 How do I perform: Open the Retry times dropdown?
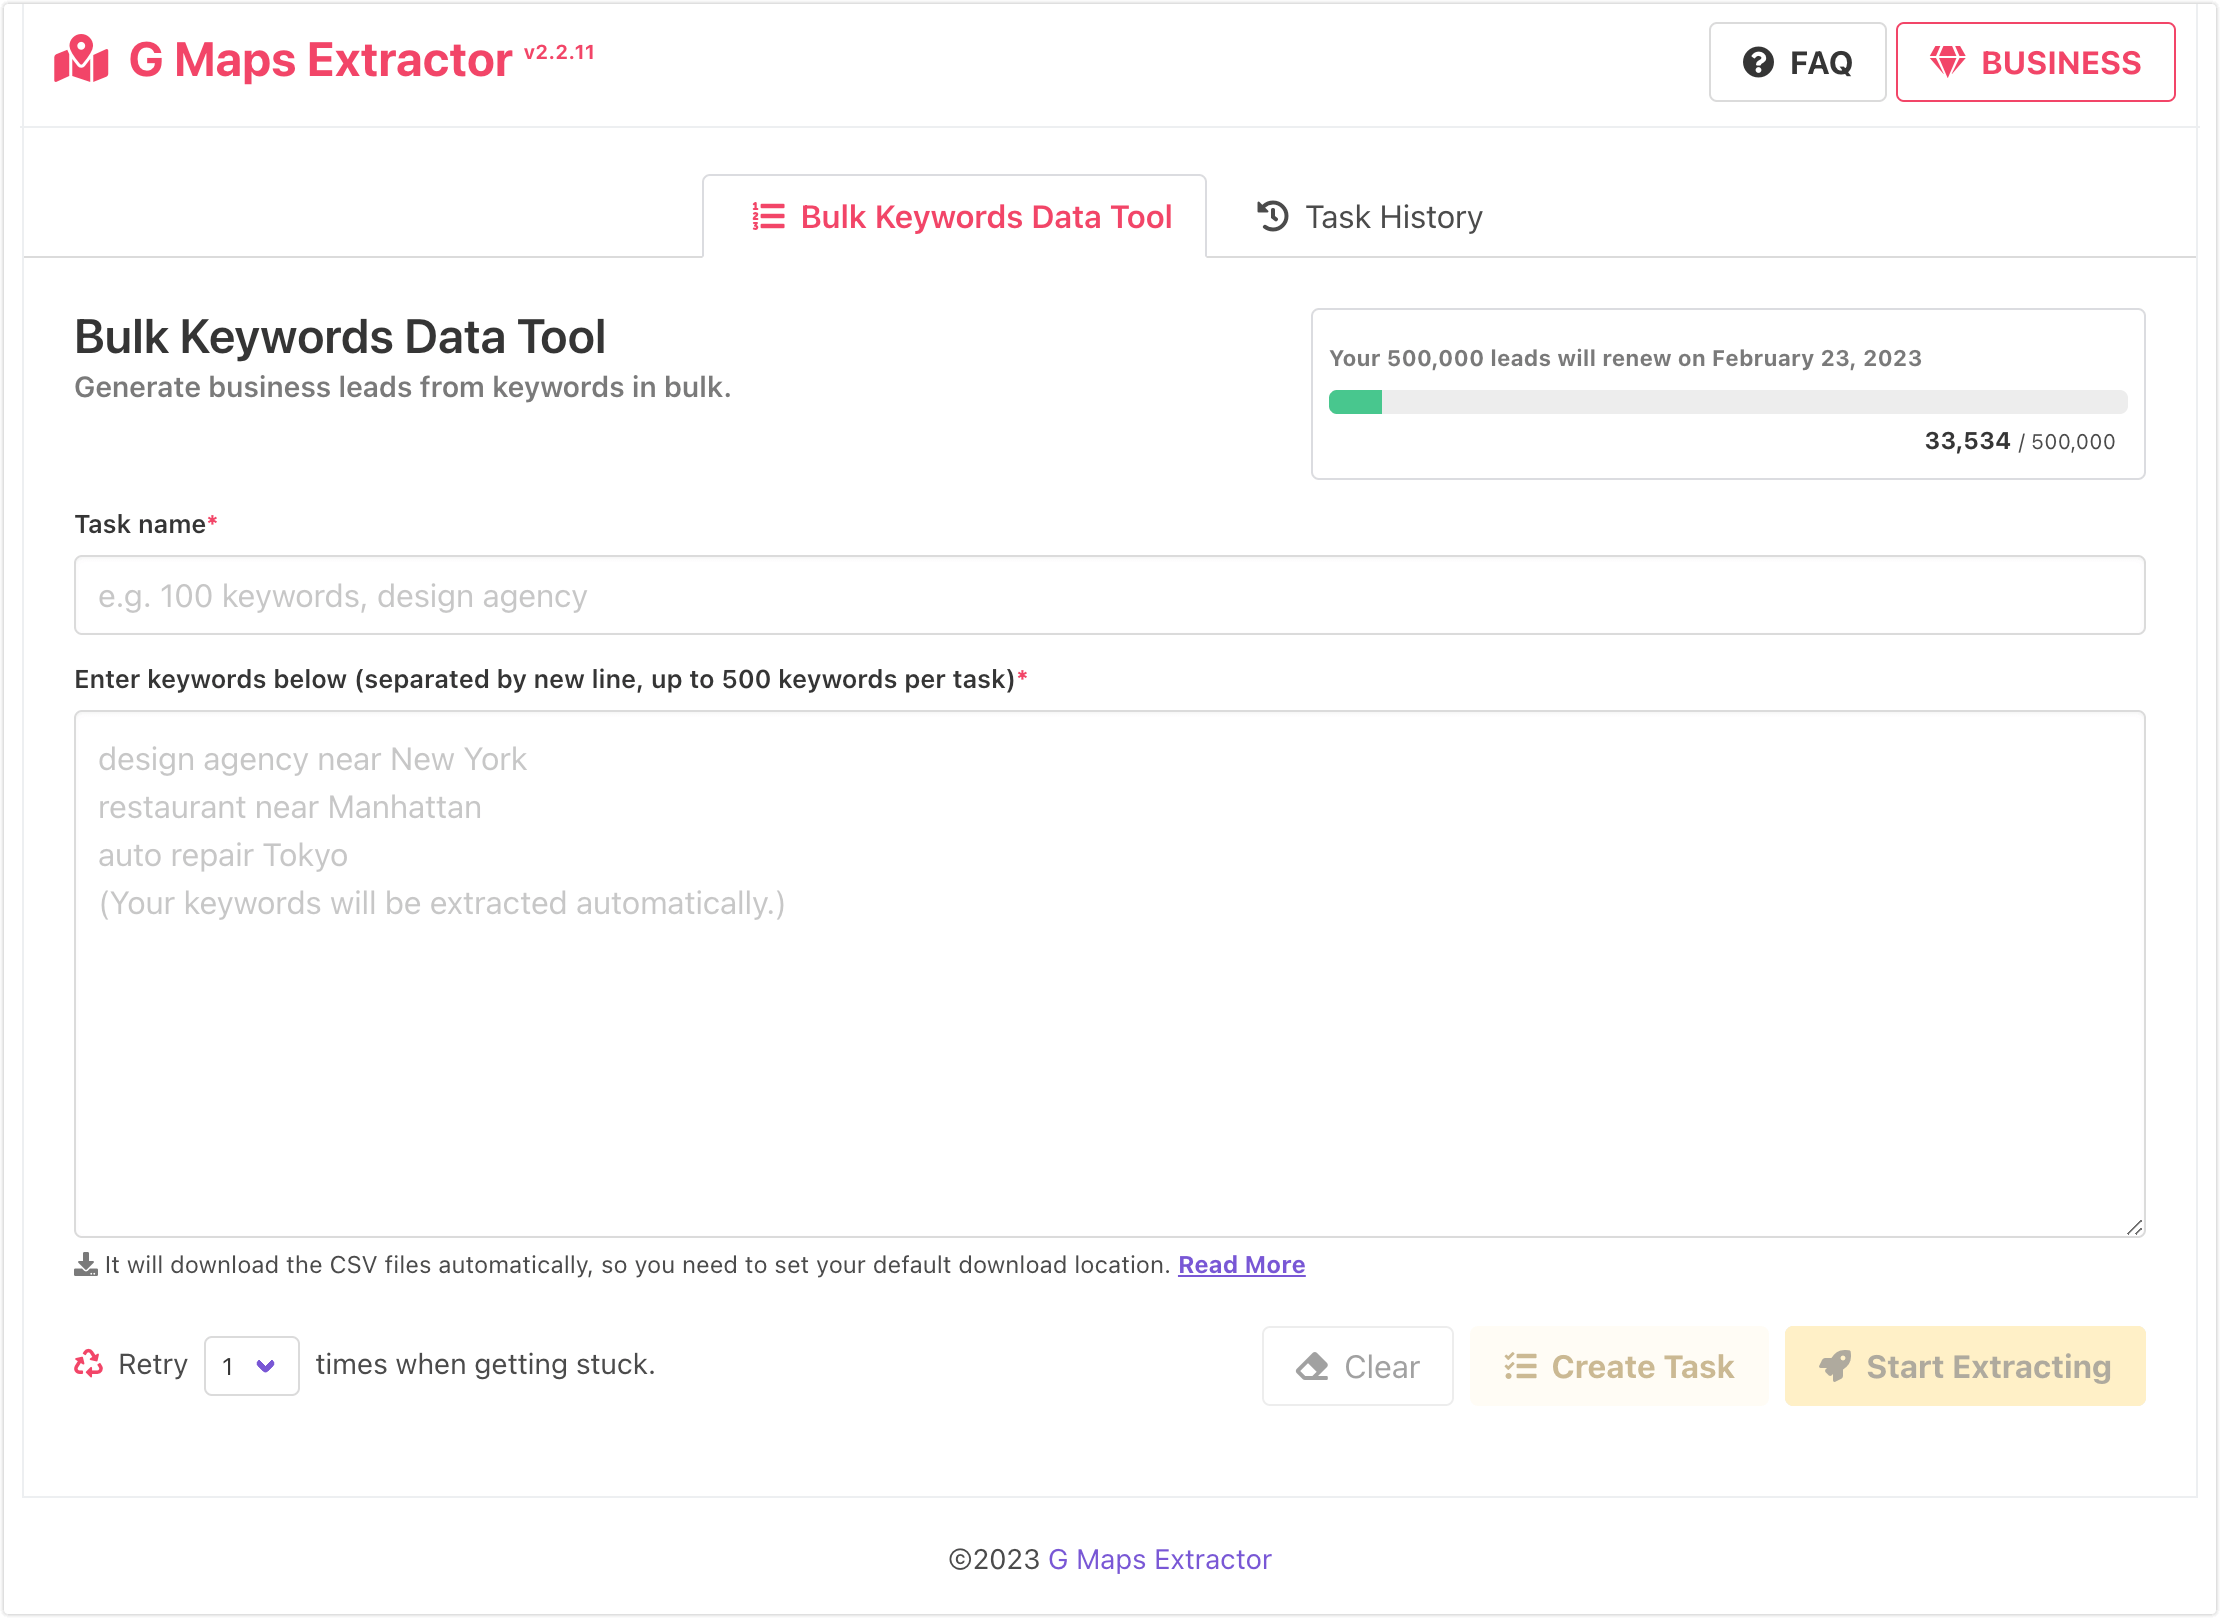(251, 1366)
